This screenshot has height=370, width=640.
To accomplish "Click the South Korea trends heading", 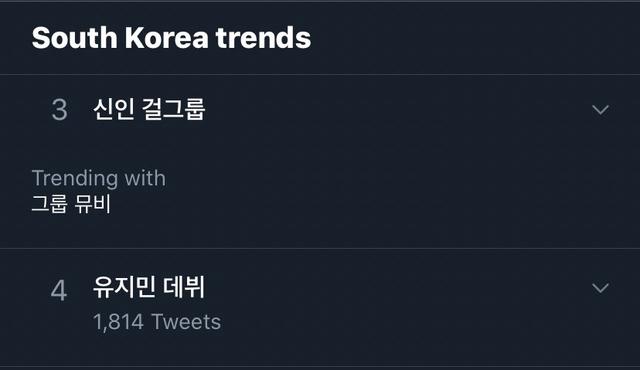I will tap(171, 38).
